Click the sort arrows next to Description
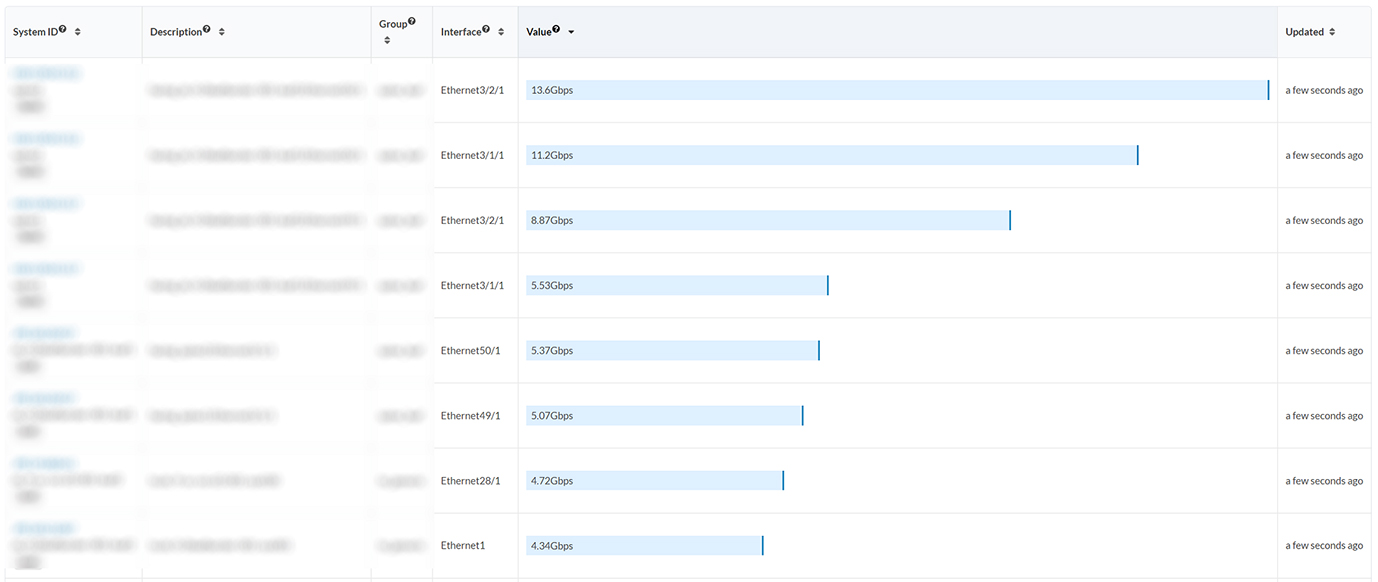 pyautogui.click(x=222, y=32)
